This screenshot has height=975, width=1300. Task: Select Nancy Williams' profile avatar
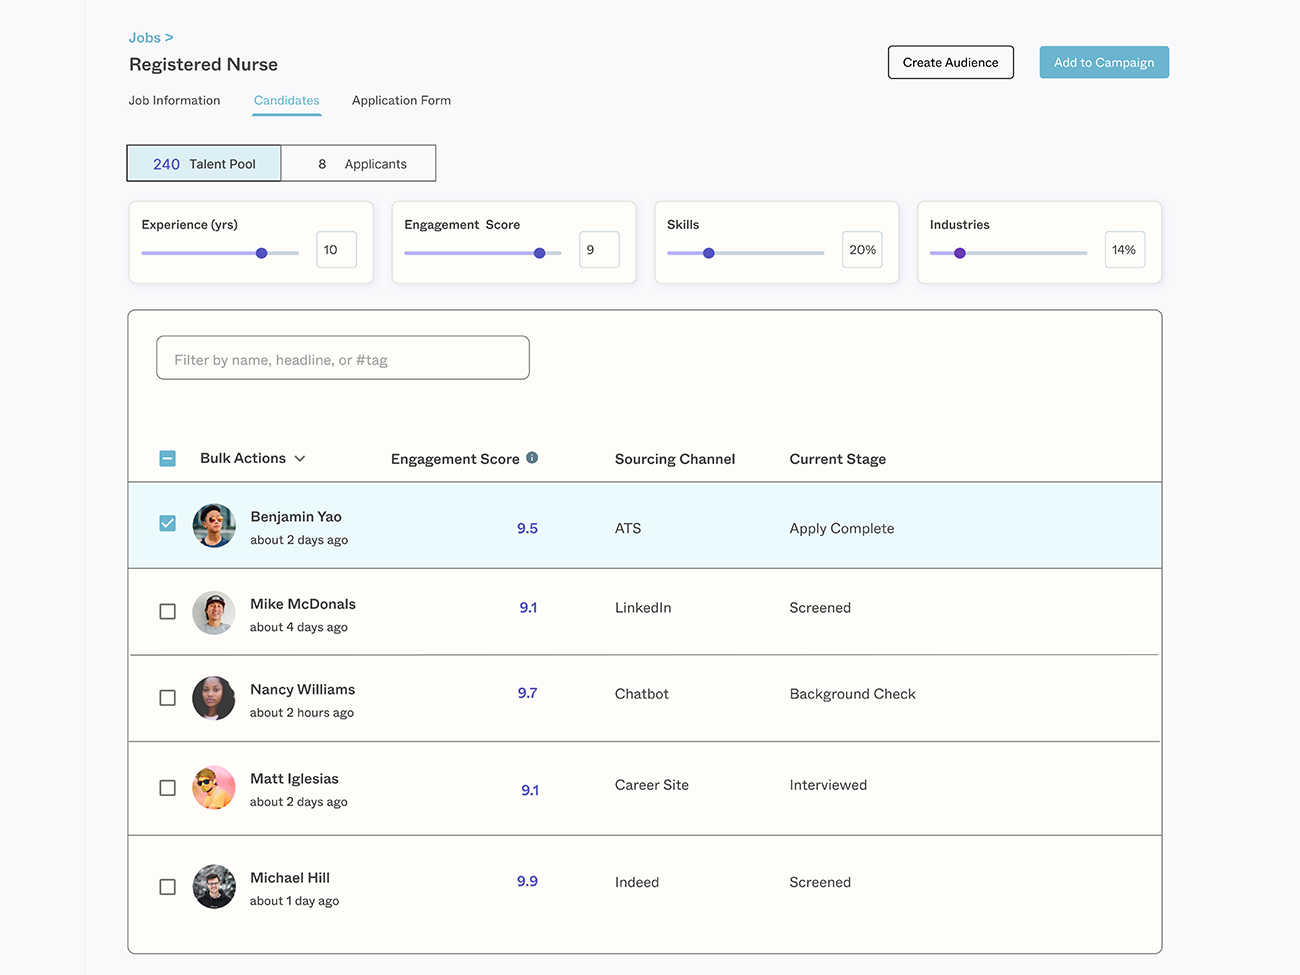pos(214,698)
